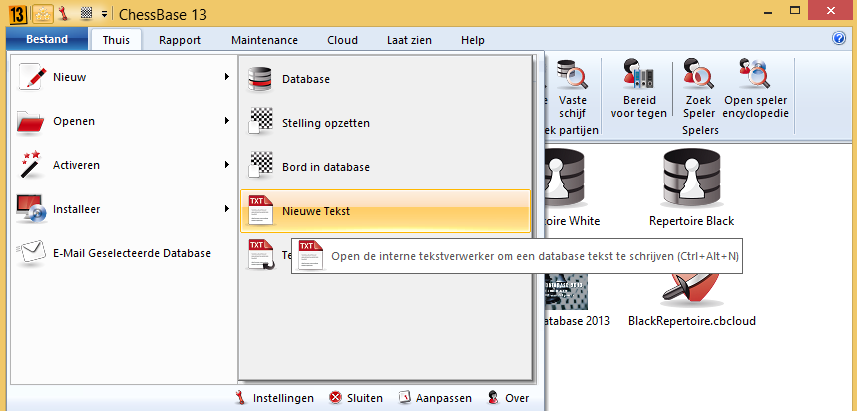Open the Help ribbon tab
The image size is (857, 411).
(x=472, y=40)
